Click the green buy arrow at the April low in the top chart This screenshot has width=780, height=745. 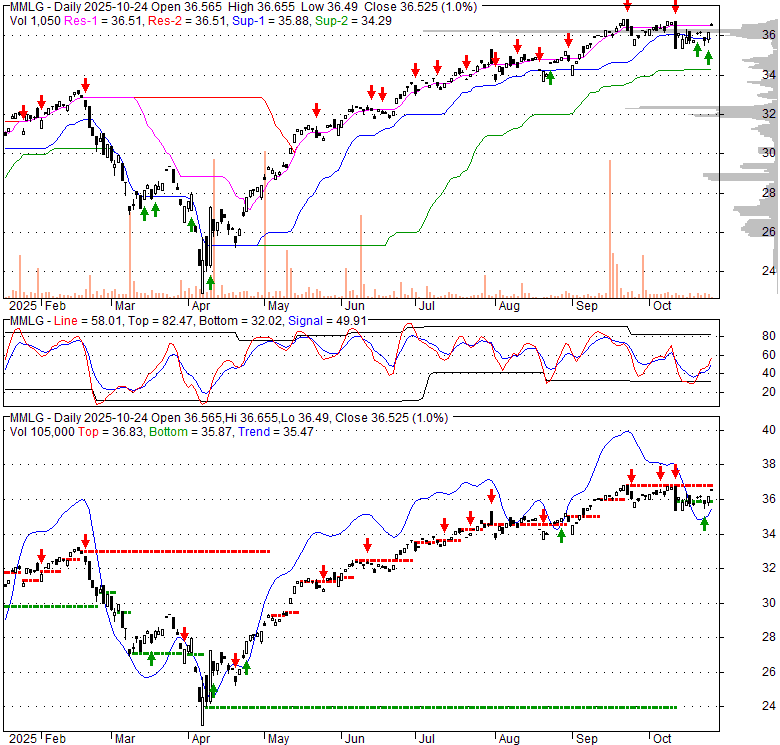point(210,282)
